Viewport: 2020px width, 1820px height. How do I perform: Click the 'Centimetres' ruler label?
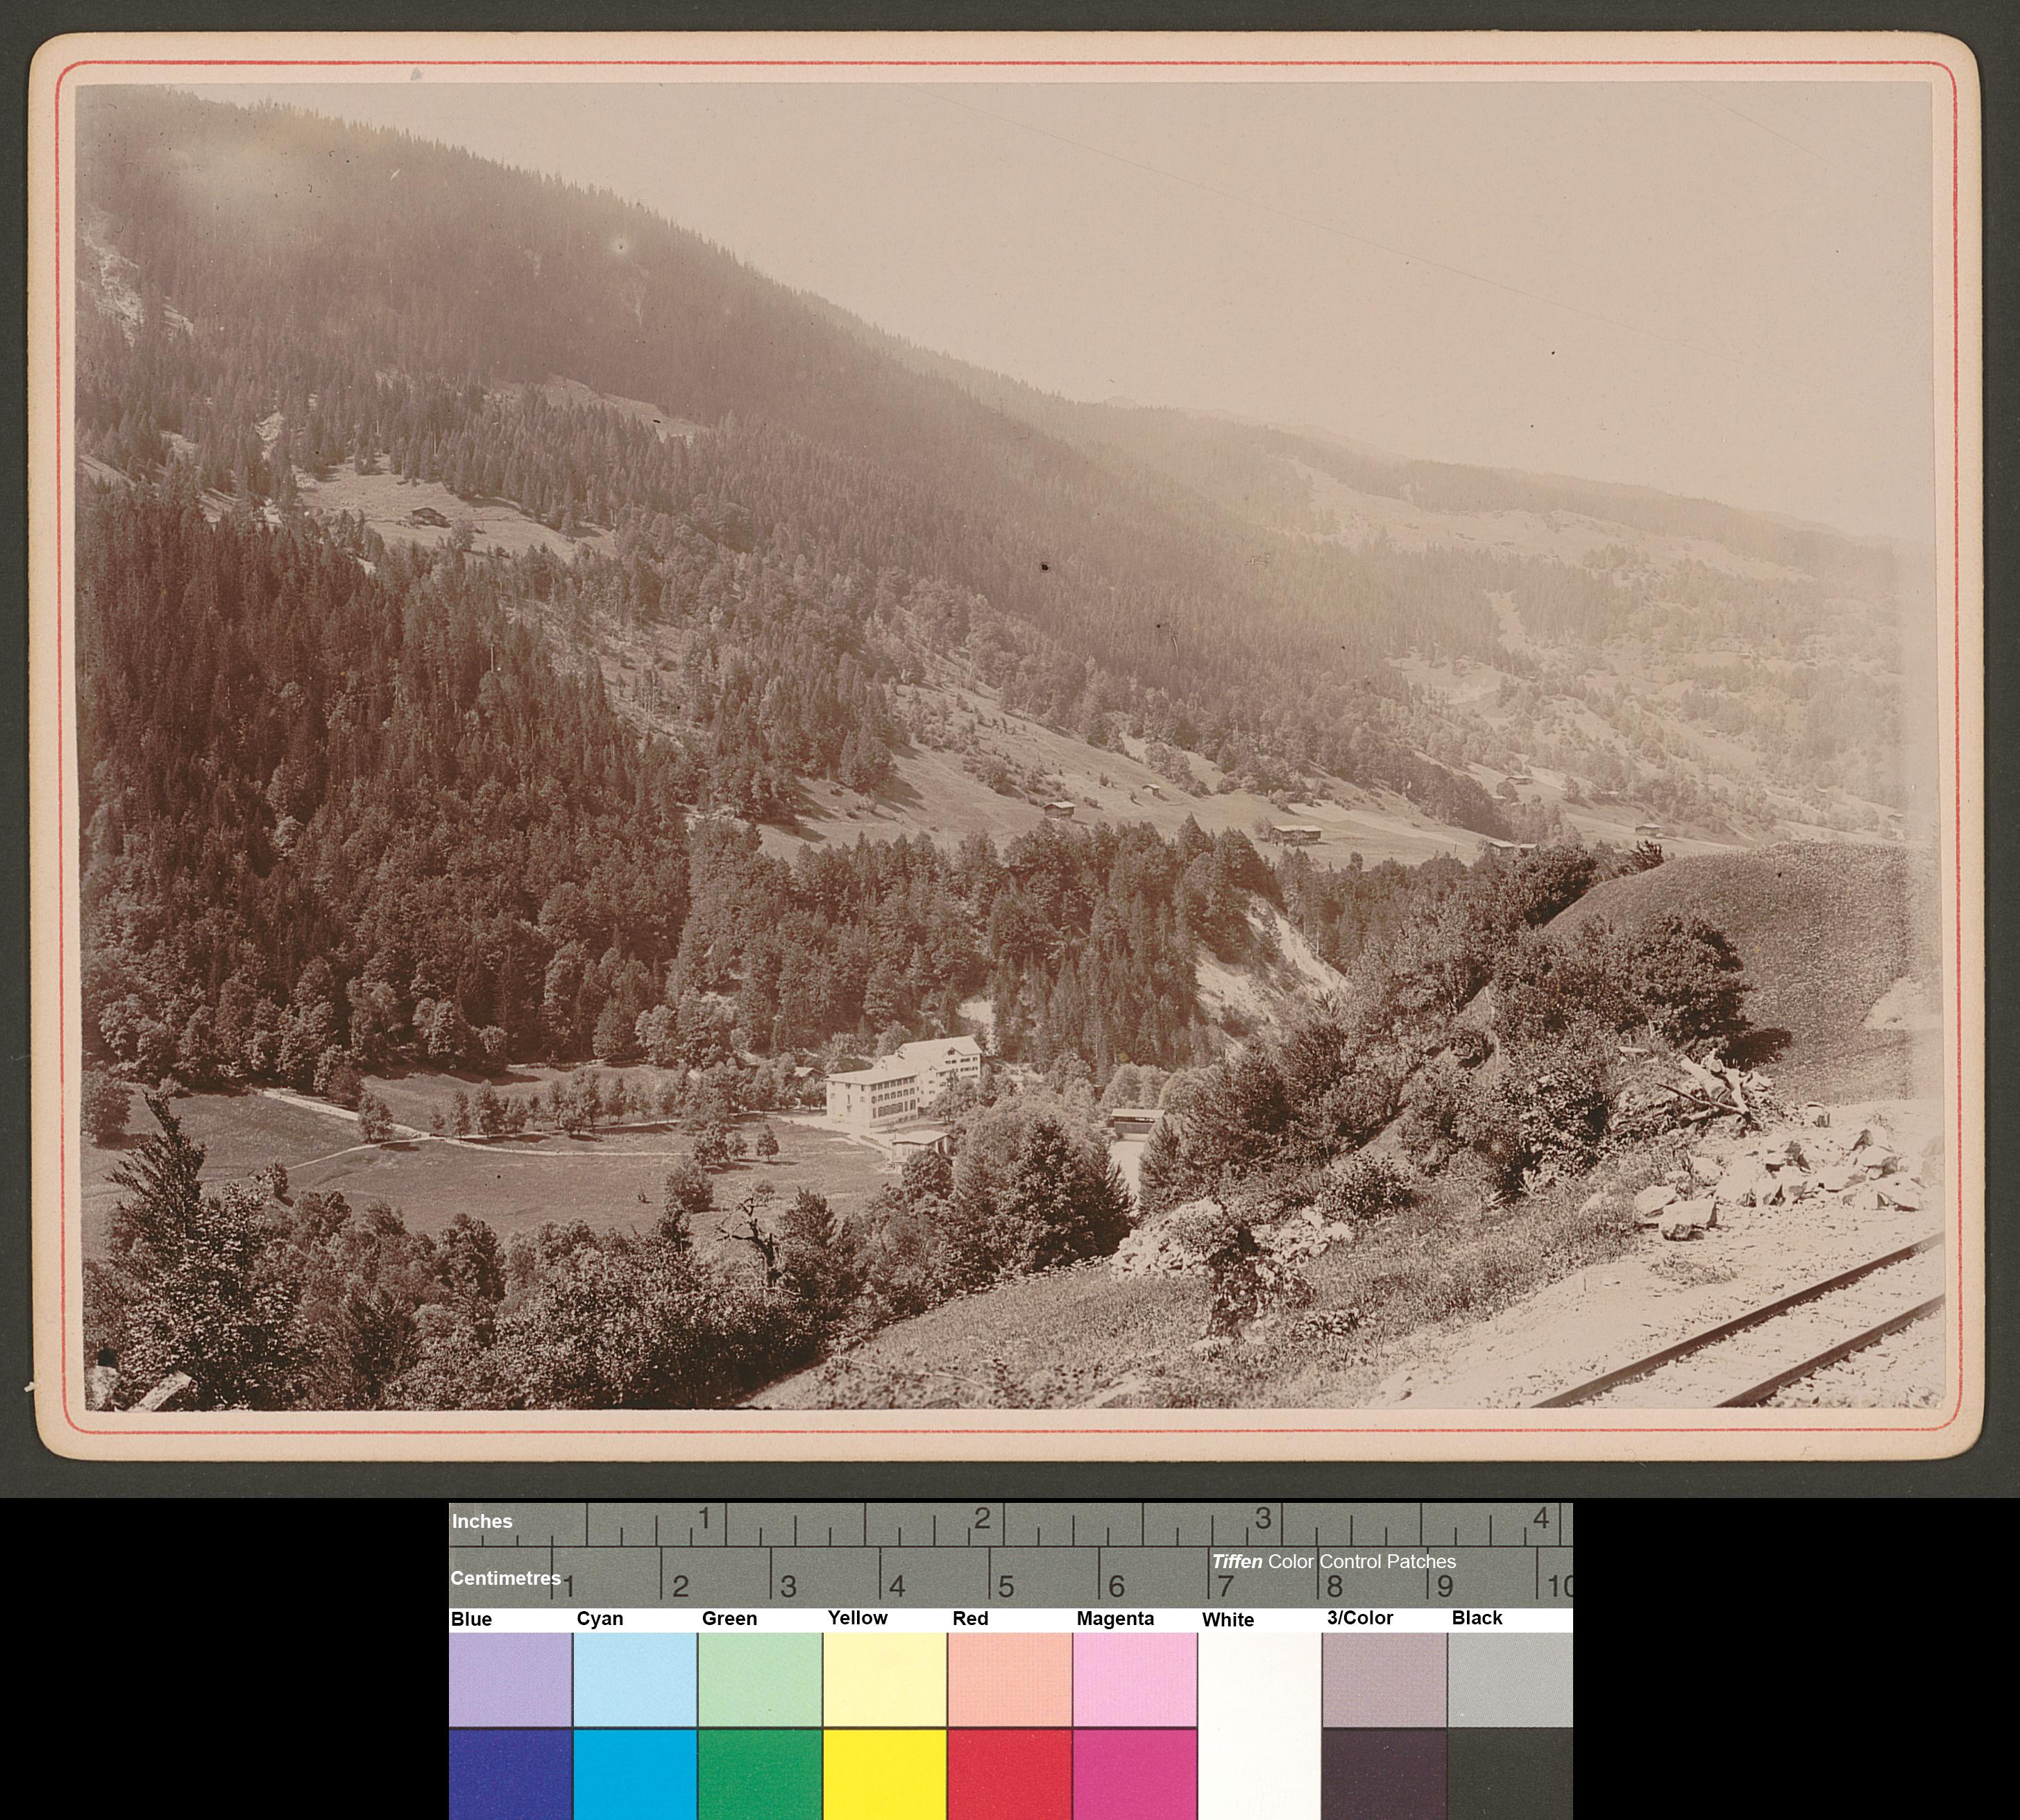point(505,1578)
